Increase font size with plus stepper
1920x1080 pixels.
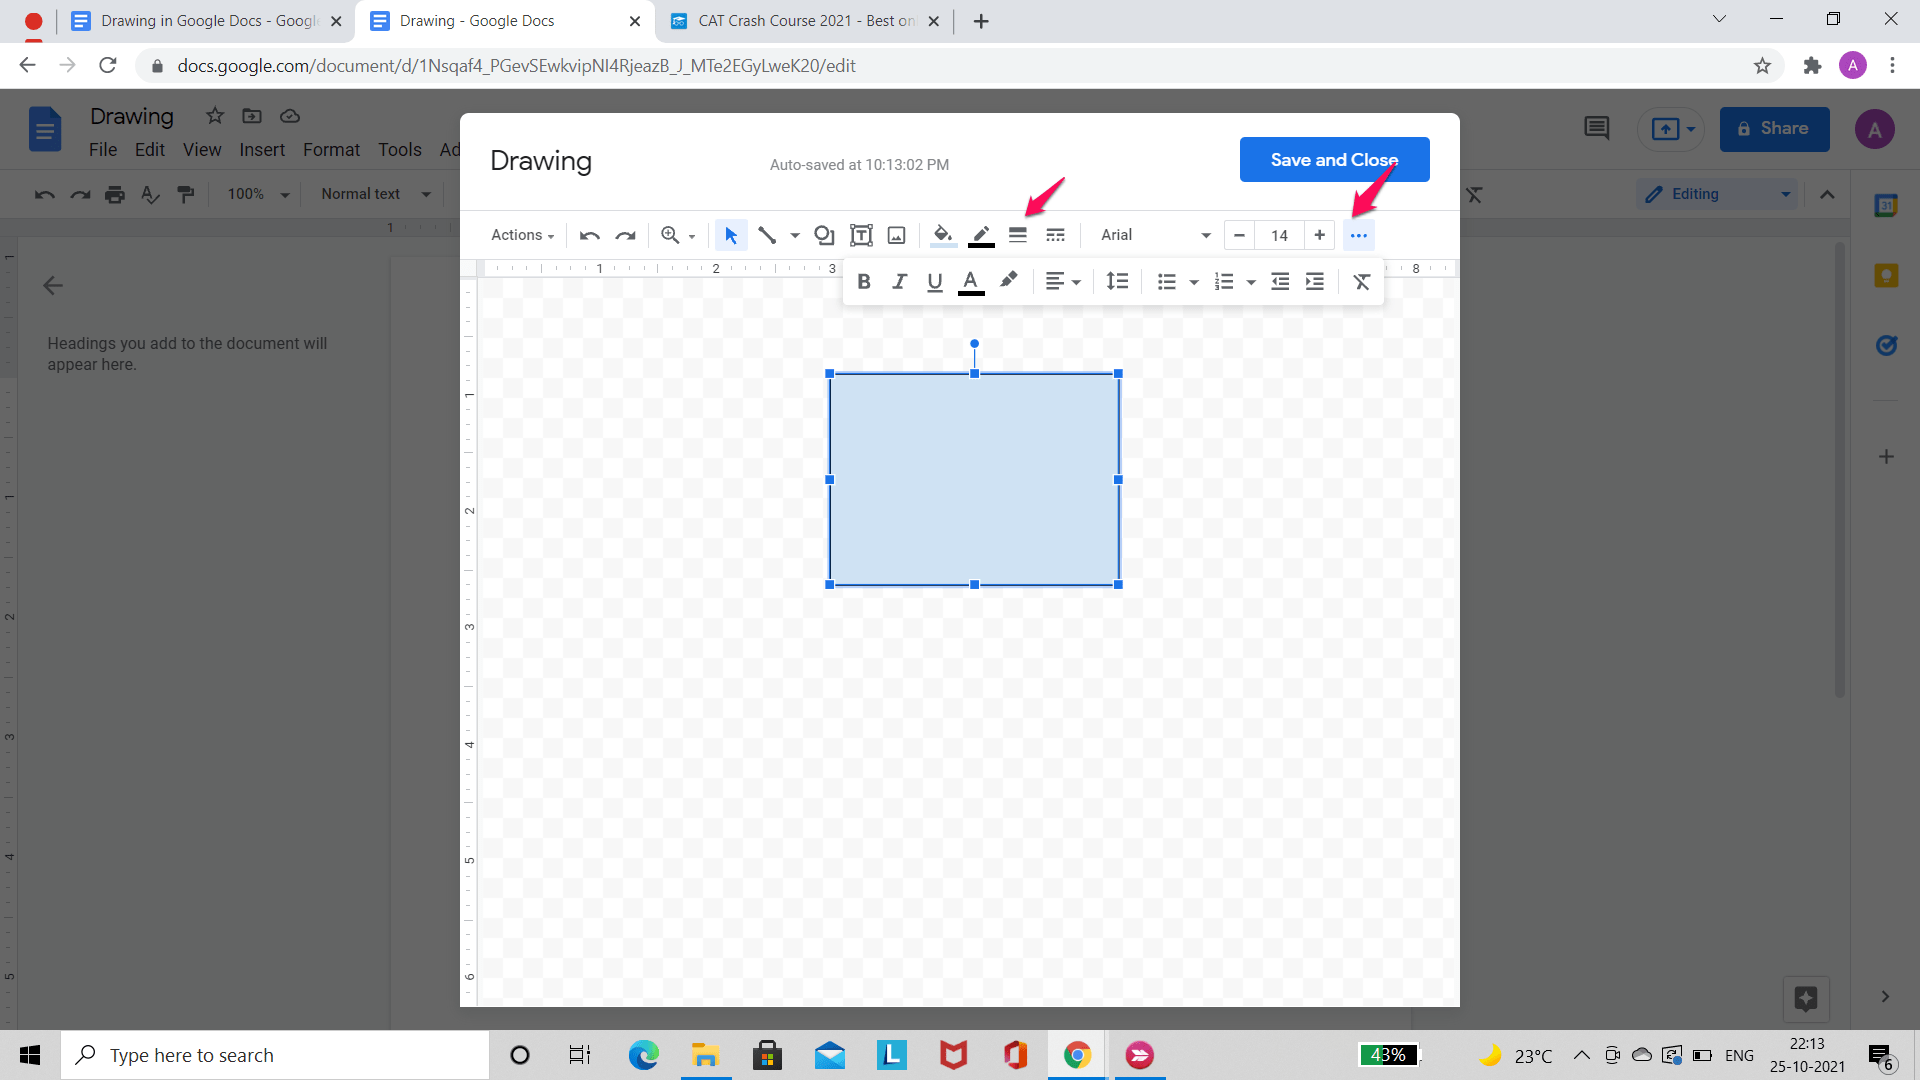click(1317, 235)
